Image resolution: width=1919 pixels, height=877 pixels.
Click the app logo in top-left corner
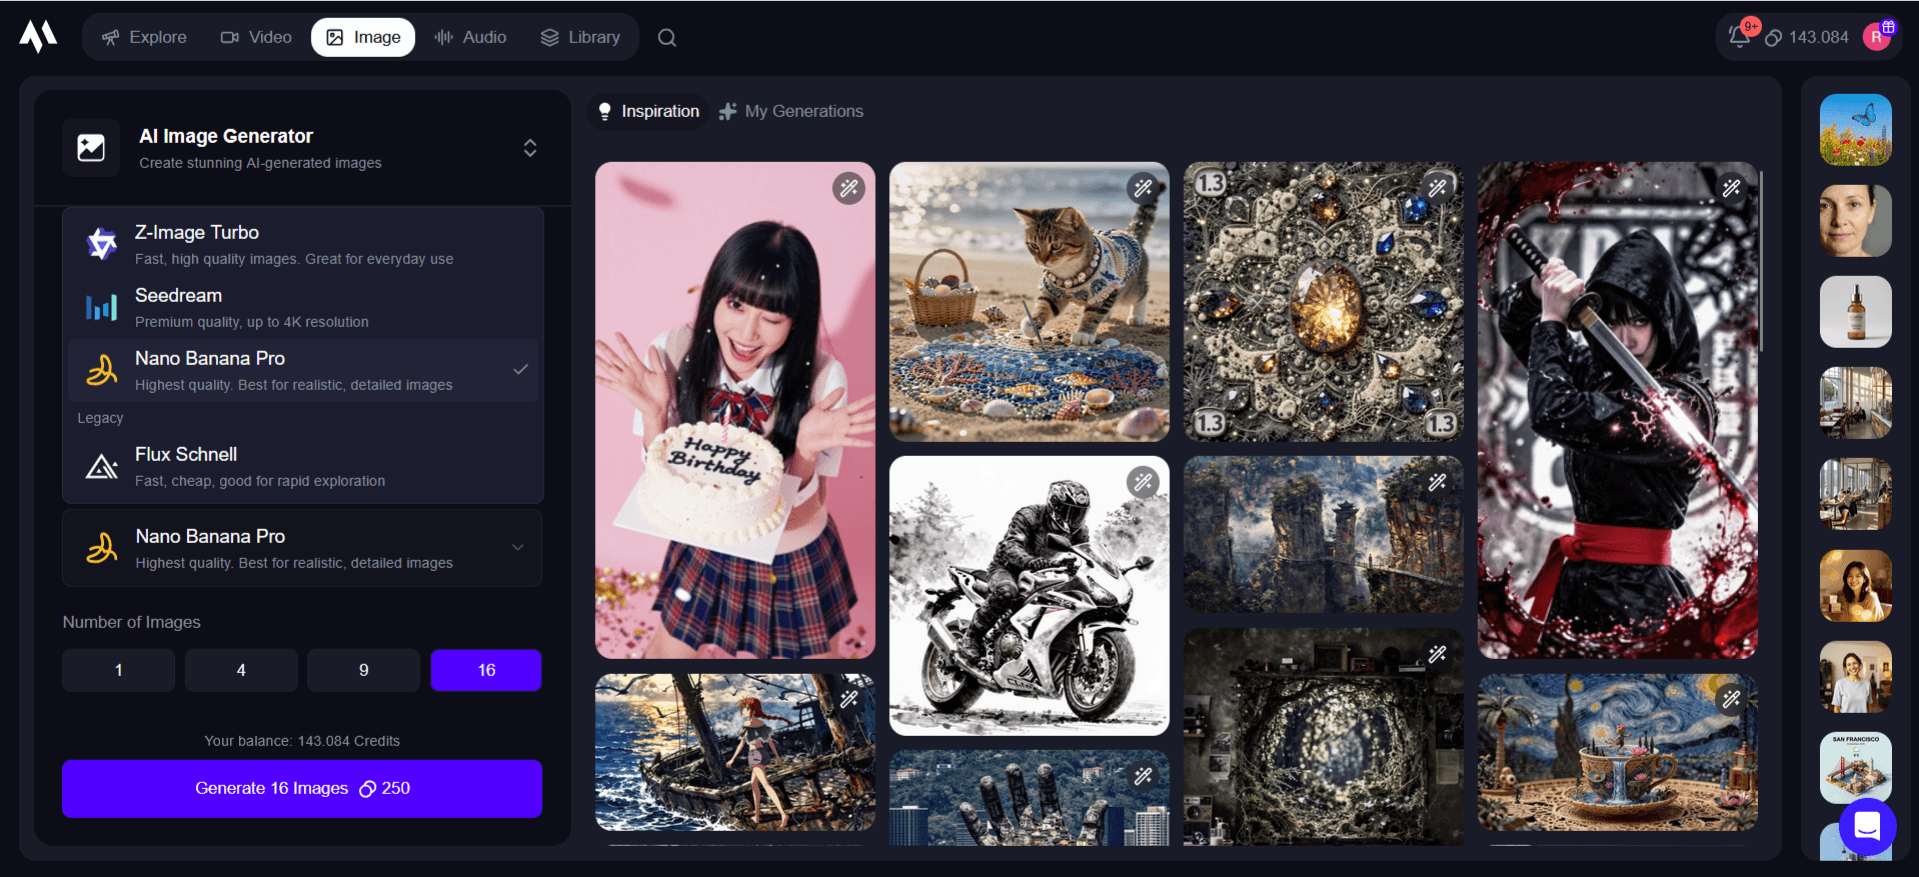coord(38,36)
